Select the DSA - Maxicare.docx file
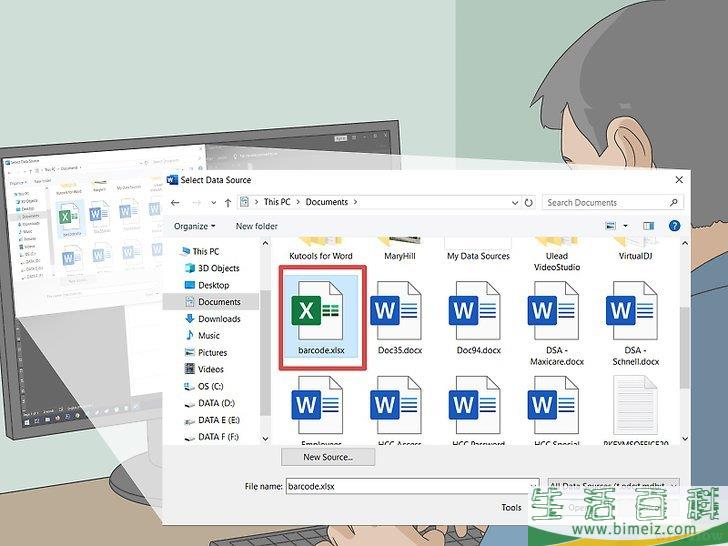This screenshot has width=728, height=546. click(557, 324)
